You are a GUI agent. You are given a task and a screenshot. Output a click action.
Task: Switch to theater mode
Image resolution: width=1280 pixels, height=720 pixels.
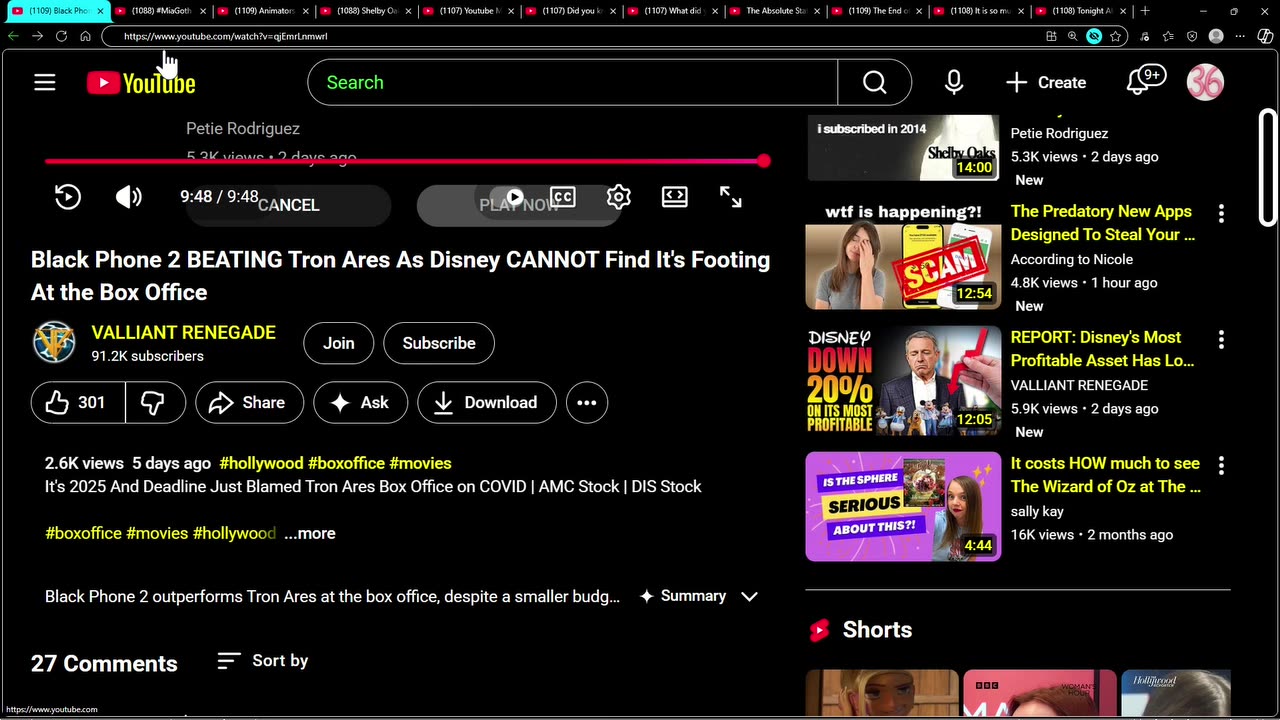[675, 197]
